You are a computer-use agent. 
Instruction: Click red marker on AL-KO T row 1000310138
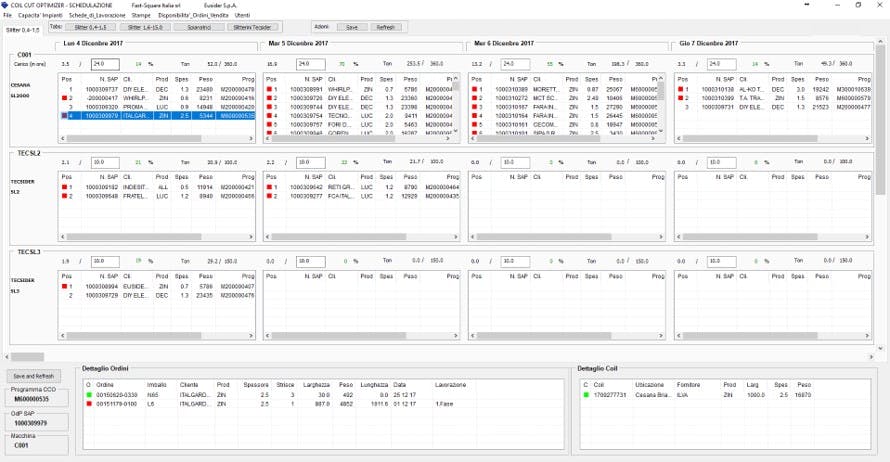pos(681,89)
